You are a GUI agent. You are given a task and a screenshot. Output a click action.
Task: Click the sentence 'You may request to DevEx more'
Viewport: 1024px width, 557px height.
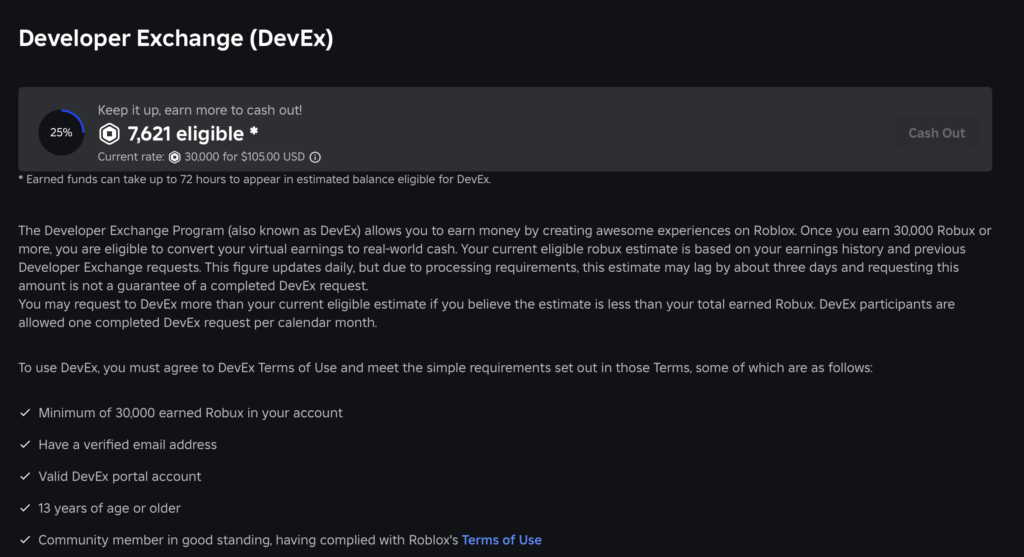click(487, 313)
